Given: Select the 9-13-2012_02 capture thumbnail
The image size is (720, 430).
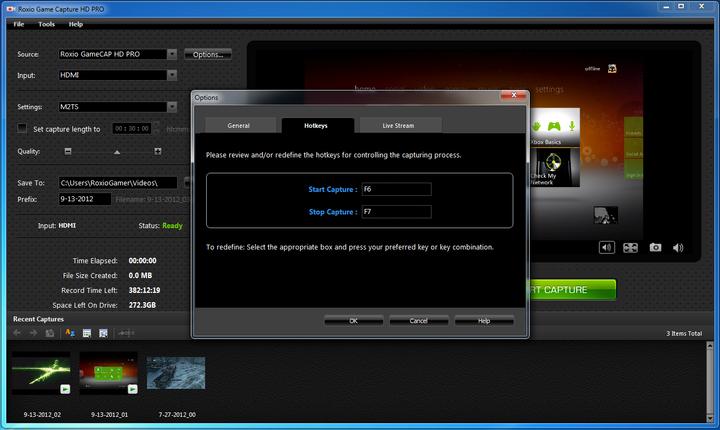Looking at the screenshot, I should point(41,373).
